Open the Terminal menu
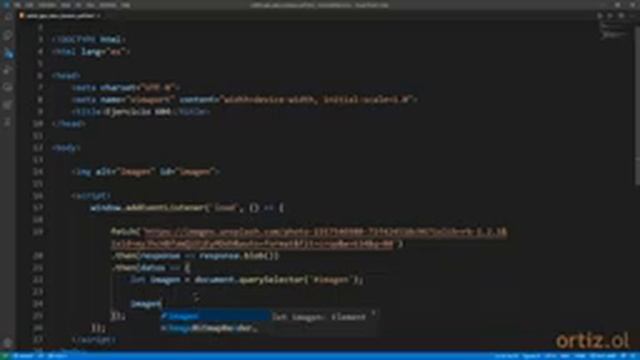Screen dimensions: 640x360 108,5
